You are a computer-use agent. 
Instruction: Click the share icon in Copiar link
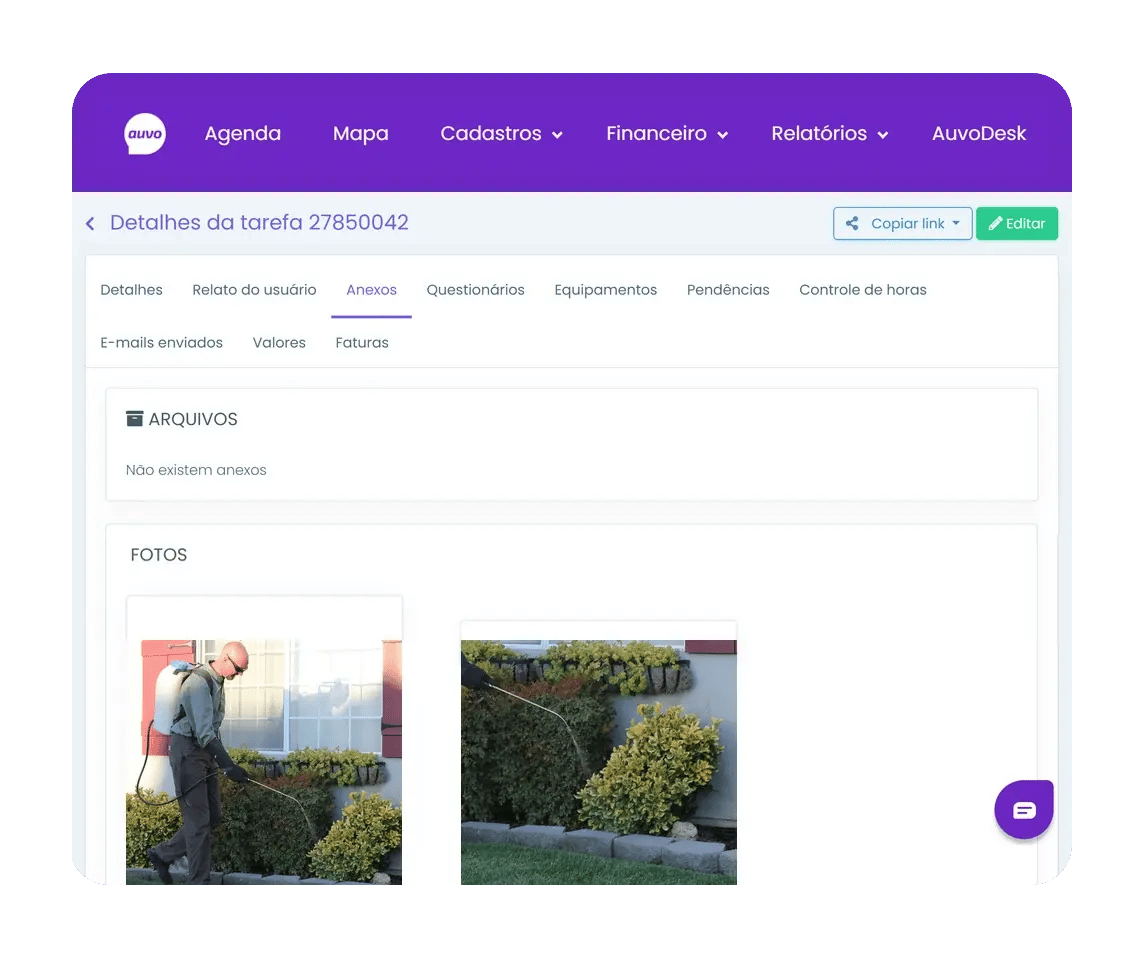(x=851, y=223)
